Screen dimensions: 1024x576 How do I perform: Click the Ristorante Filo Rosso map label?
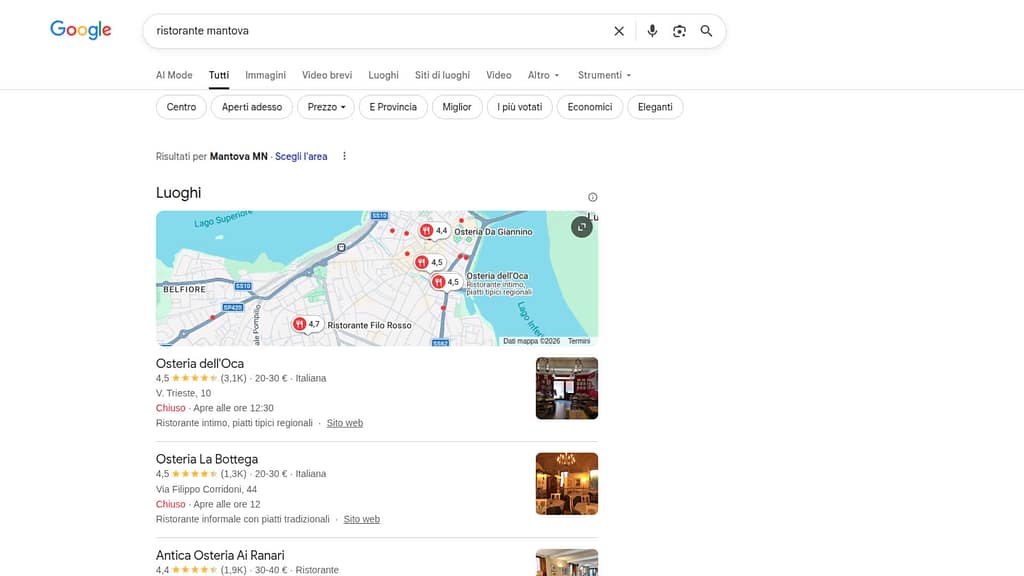pos(369,325)
